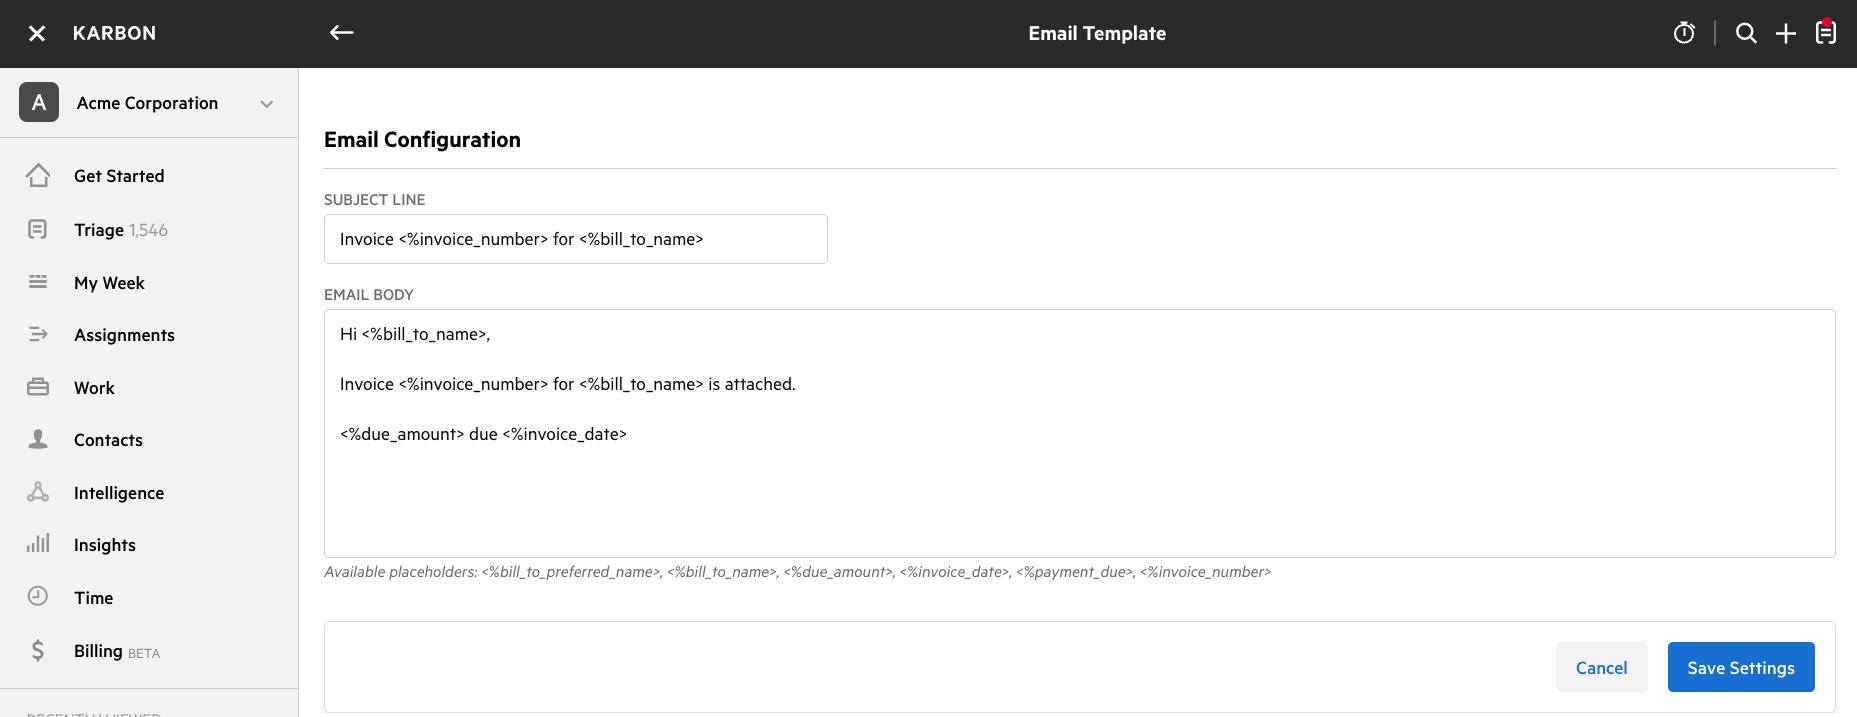Screen dimensions: 1857x717
Task: Open the add new plus icon
Action: pos(1786,32)
